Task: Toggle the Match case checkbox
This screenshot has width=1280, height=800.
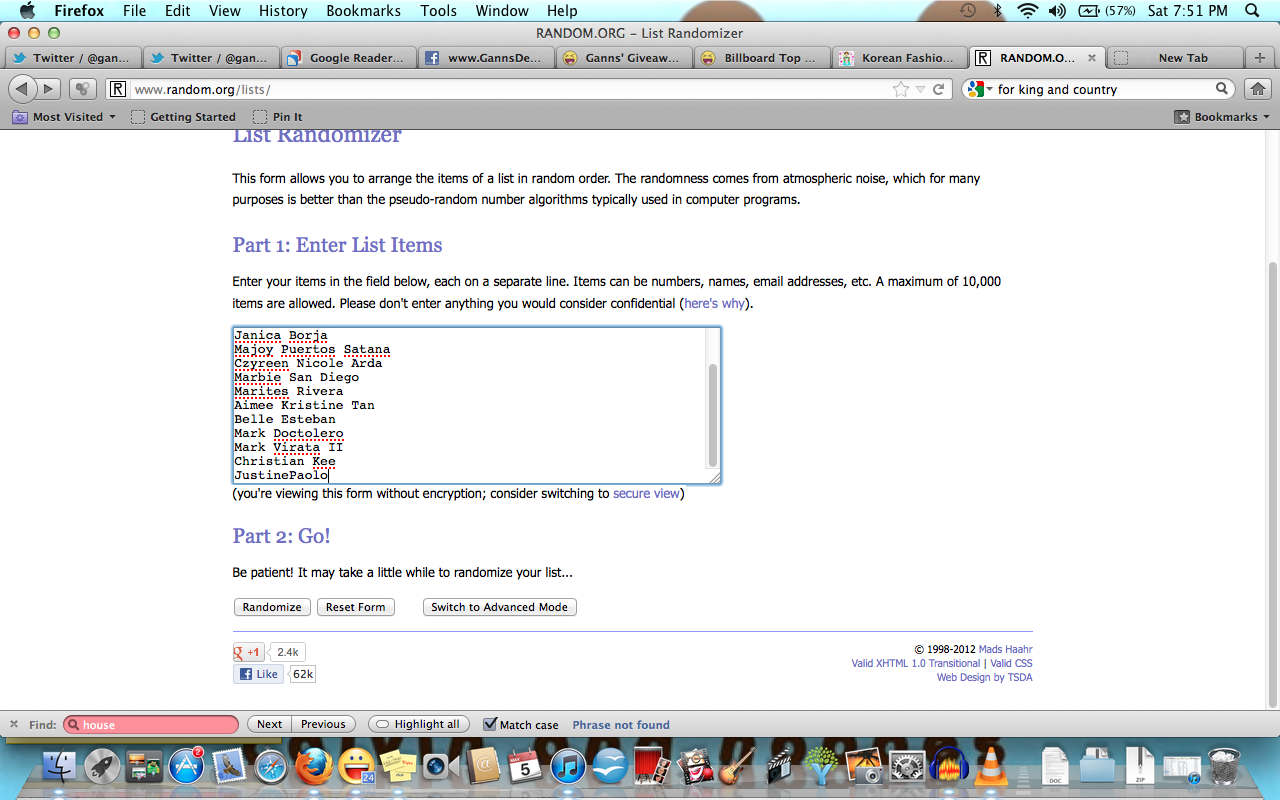Action: click(490, 724)
